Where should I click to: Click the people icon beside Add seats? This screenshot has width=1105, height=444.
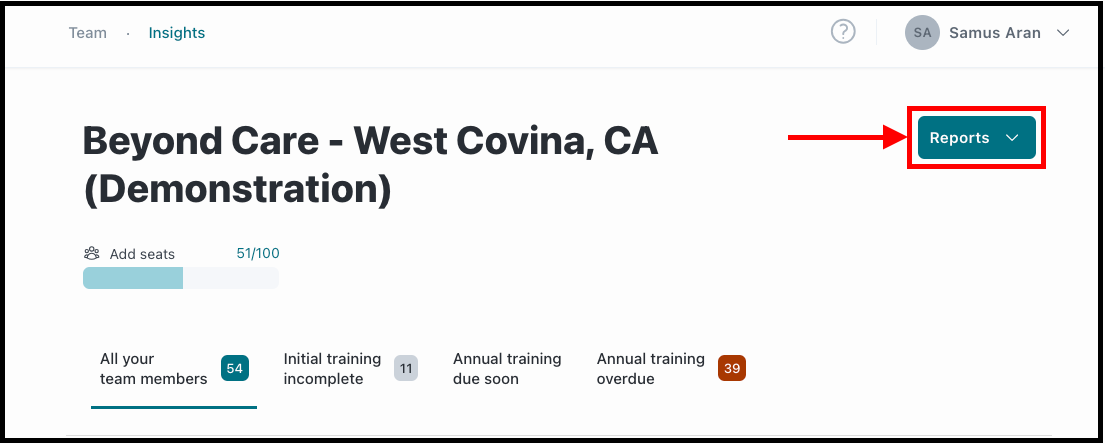pos(92,254)
